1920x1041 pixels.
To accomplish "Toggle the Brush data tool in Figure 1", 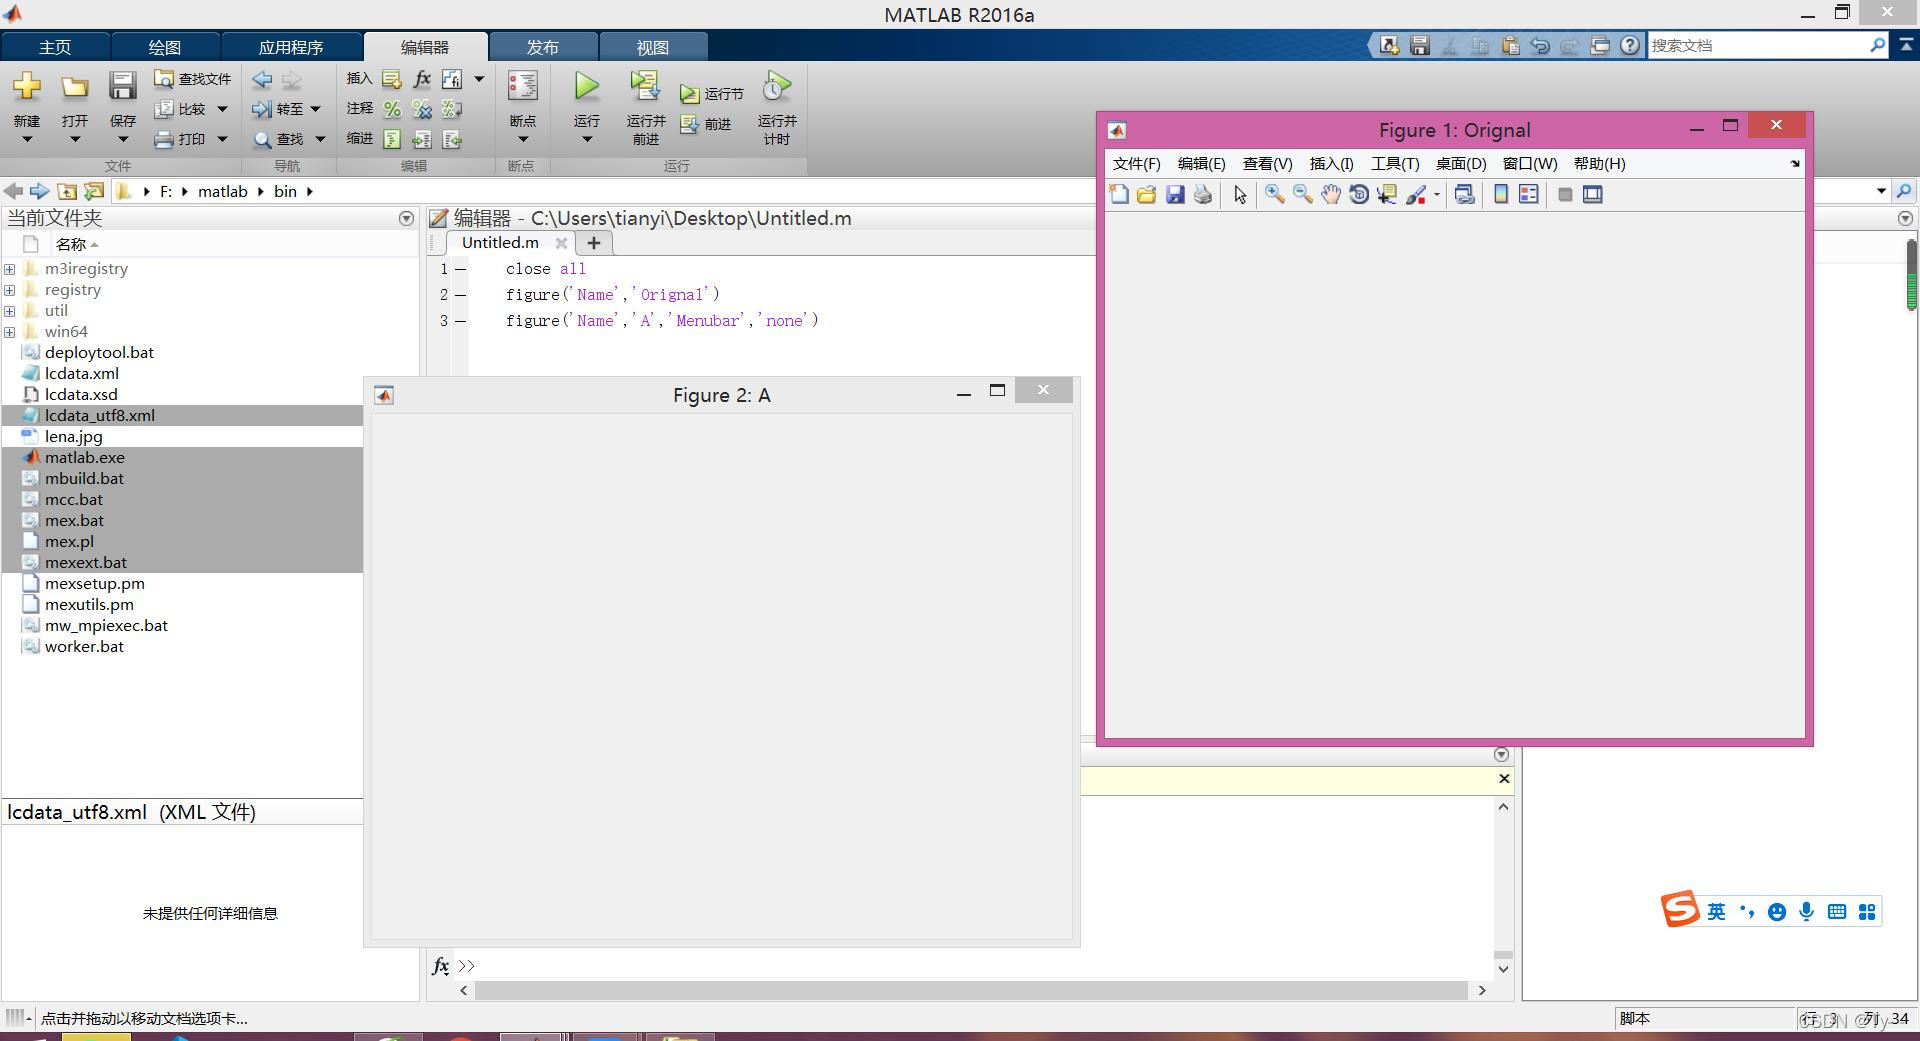I will pos(1416,195).
